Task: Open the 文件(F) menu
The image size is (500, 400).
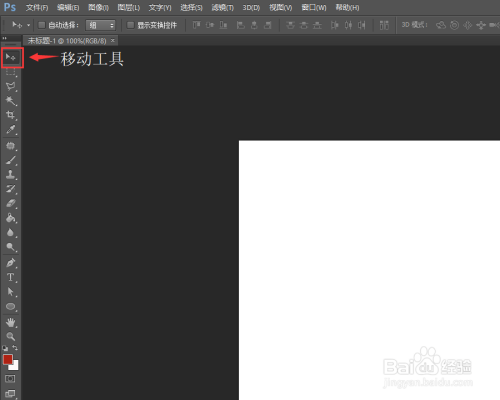Action: click(x=37, y=7)
